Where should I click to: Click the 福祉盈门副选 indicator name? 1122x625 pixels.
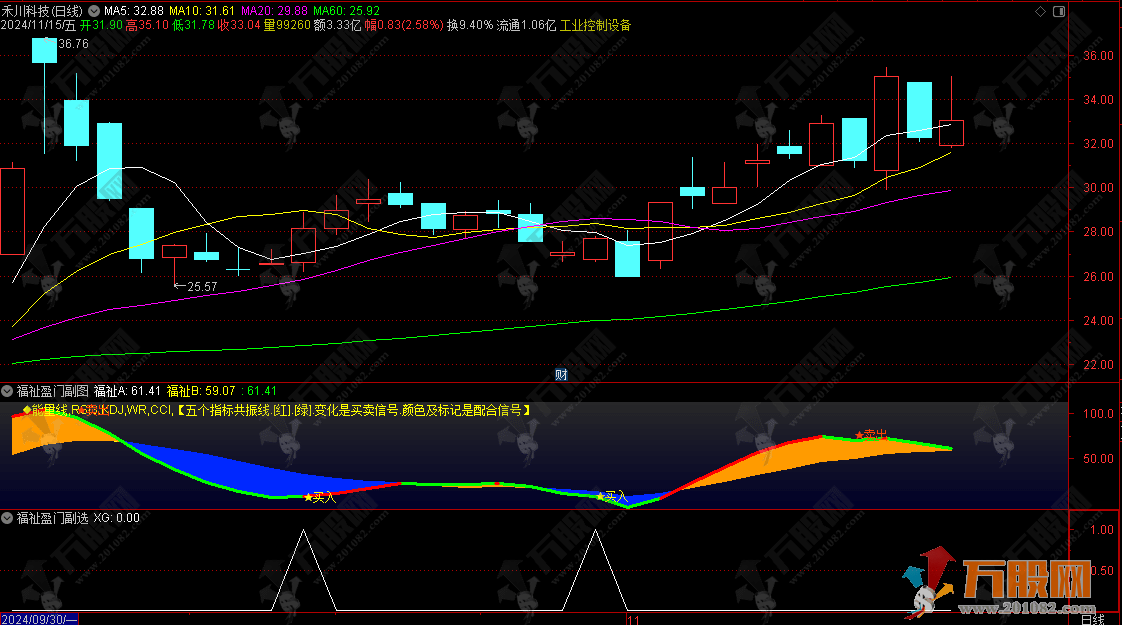52,518
